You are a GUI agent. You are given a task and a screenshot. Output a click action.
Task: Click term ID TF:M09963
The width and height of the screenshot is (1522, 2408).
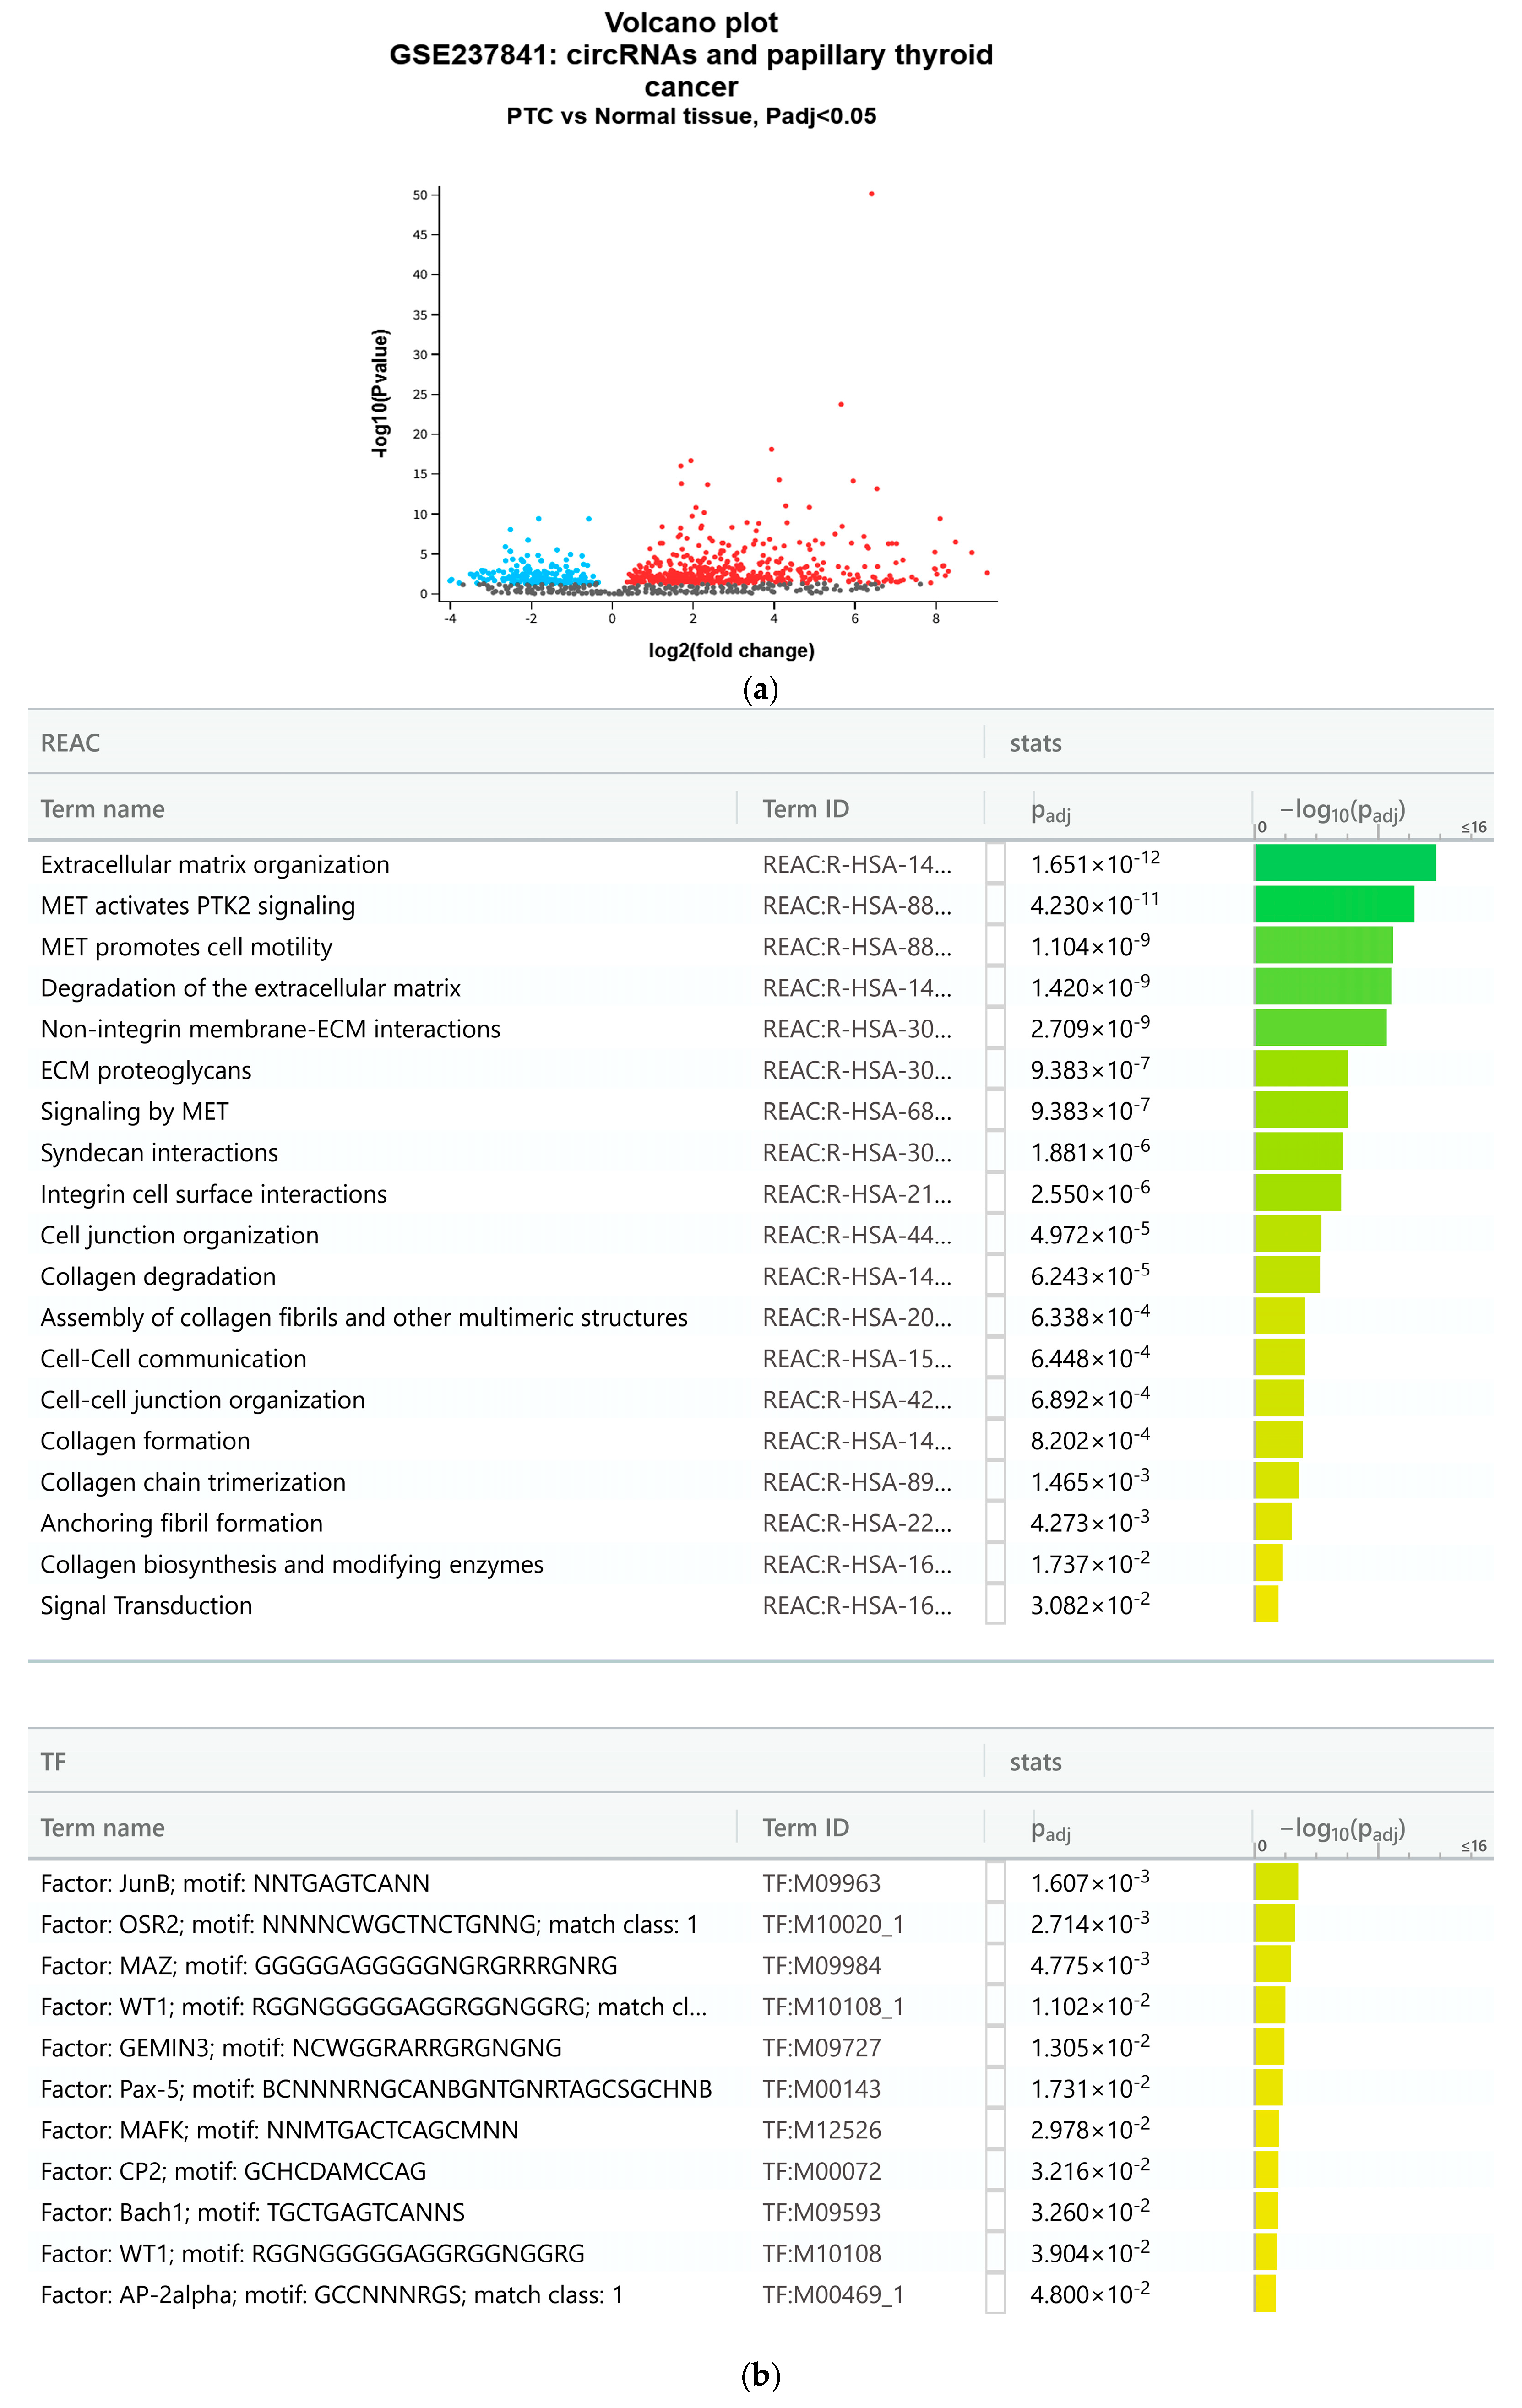coord(821,1883)
